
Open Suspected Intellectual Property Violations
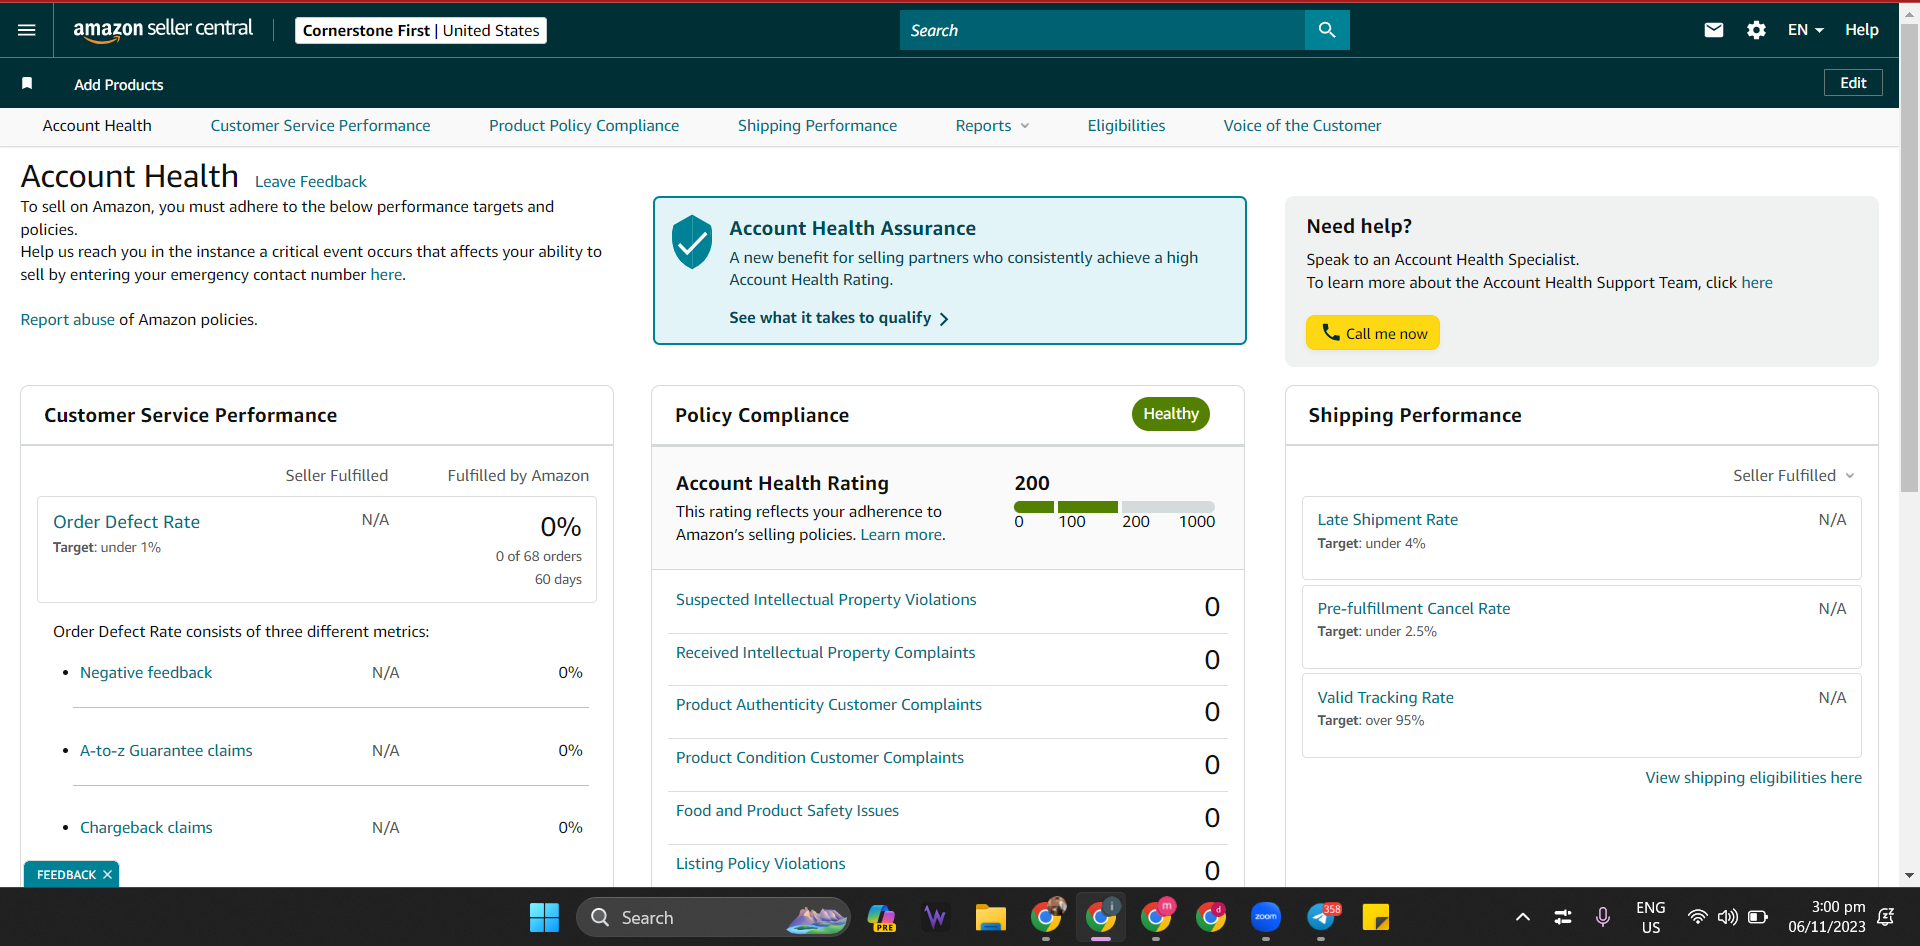[x=826, y=600]
